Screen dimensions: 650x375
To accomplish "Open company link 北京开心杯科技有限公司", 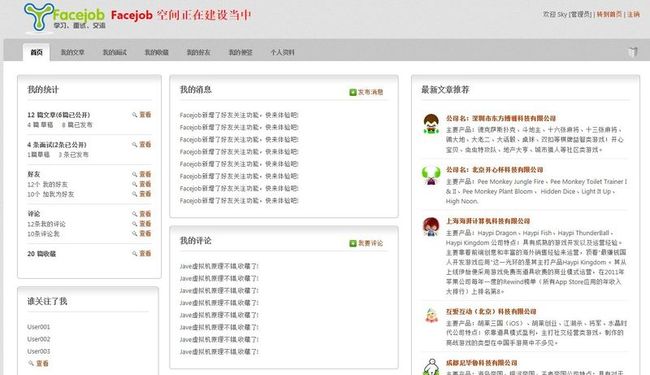I will (495, 169).
